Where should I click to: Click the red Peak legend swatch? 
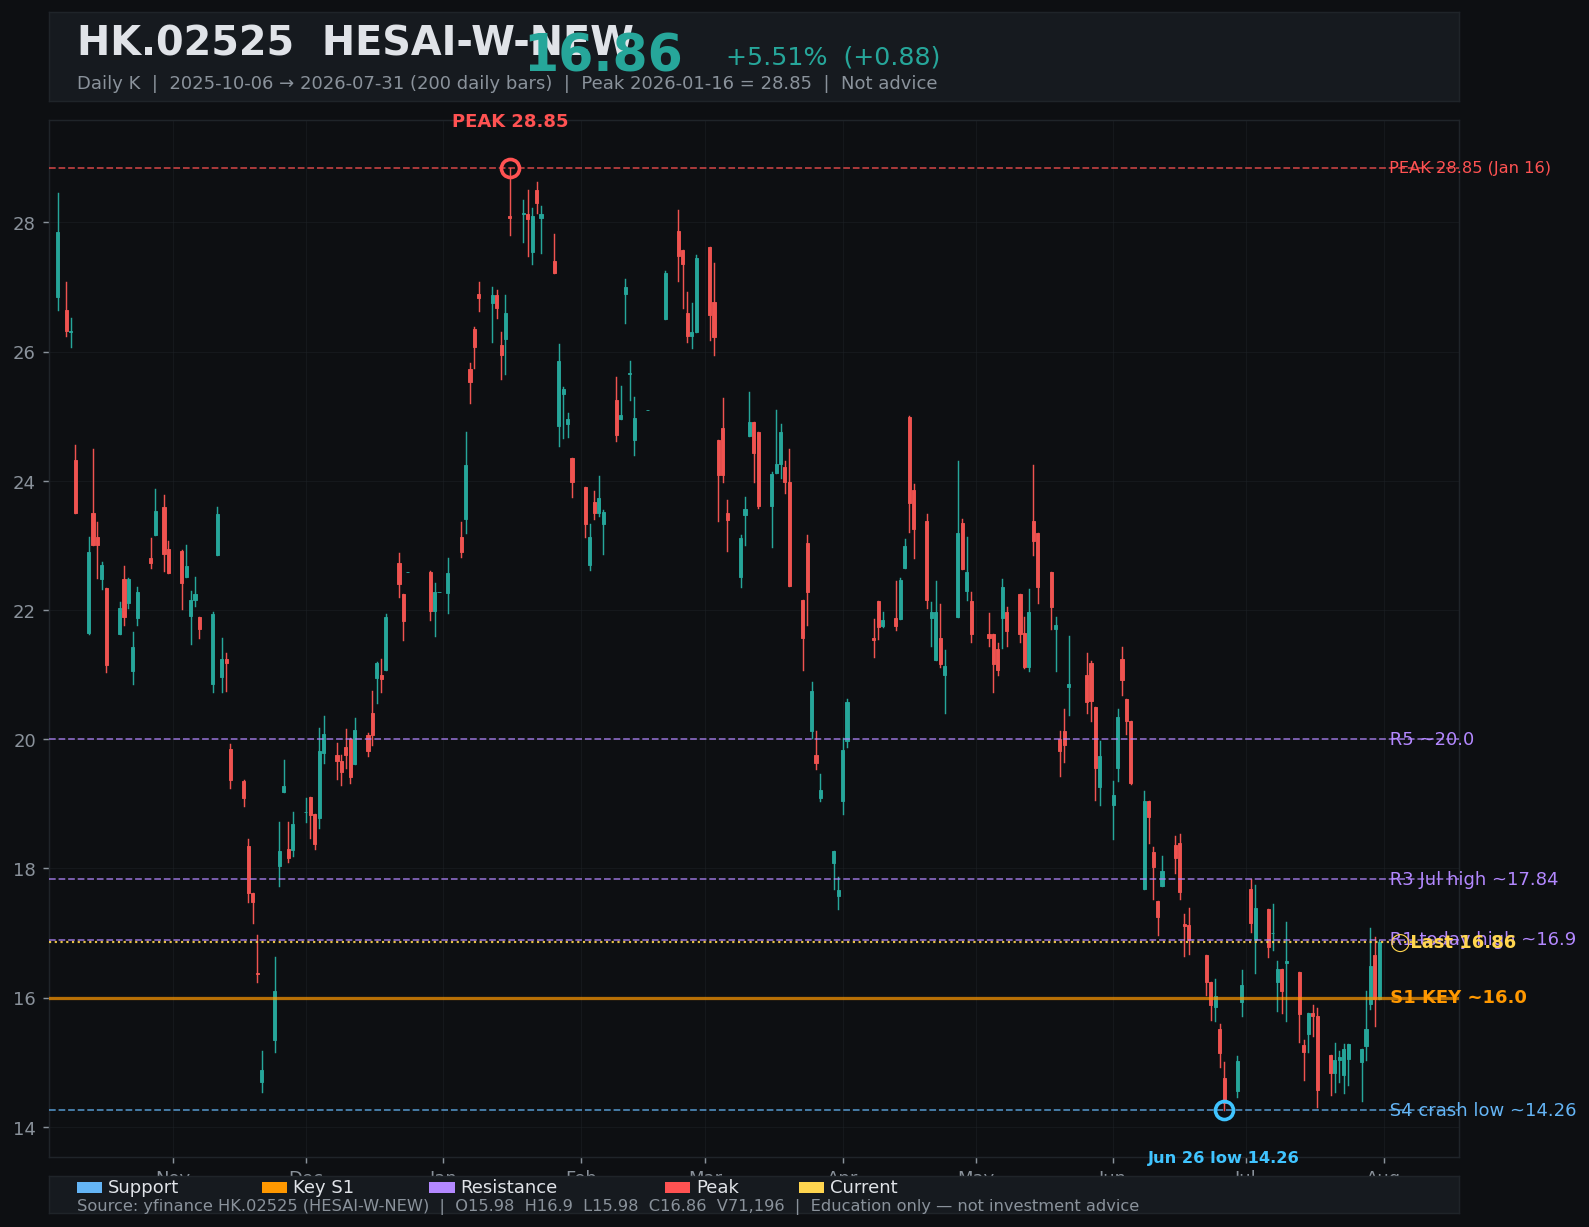coord(678,1188)
